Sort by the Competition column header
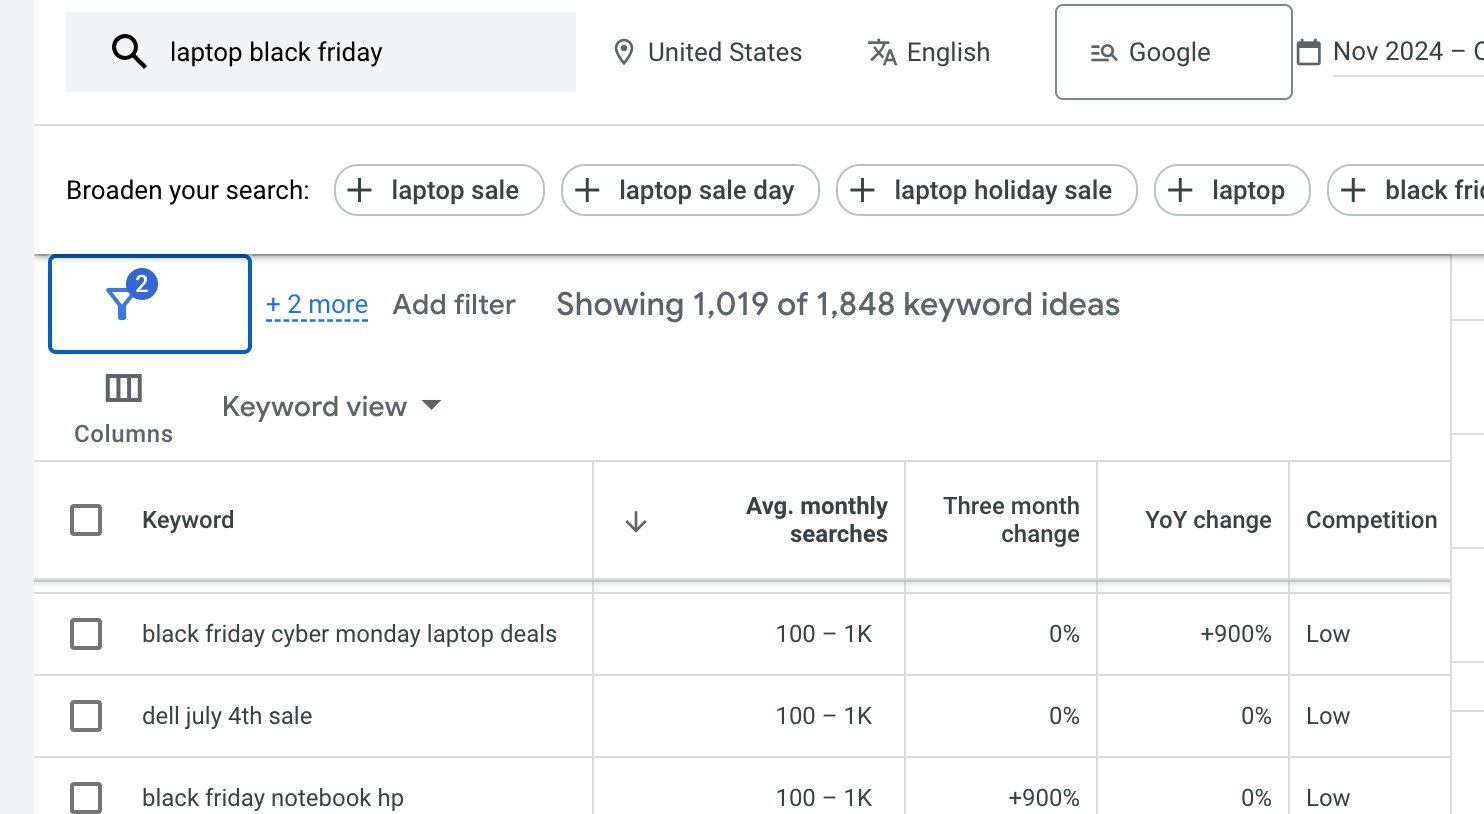Image resolution: width=1484 pixels, height=814 pixels. 1370,520
